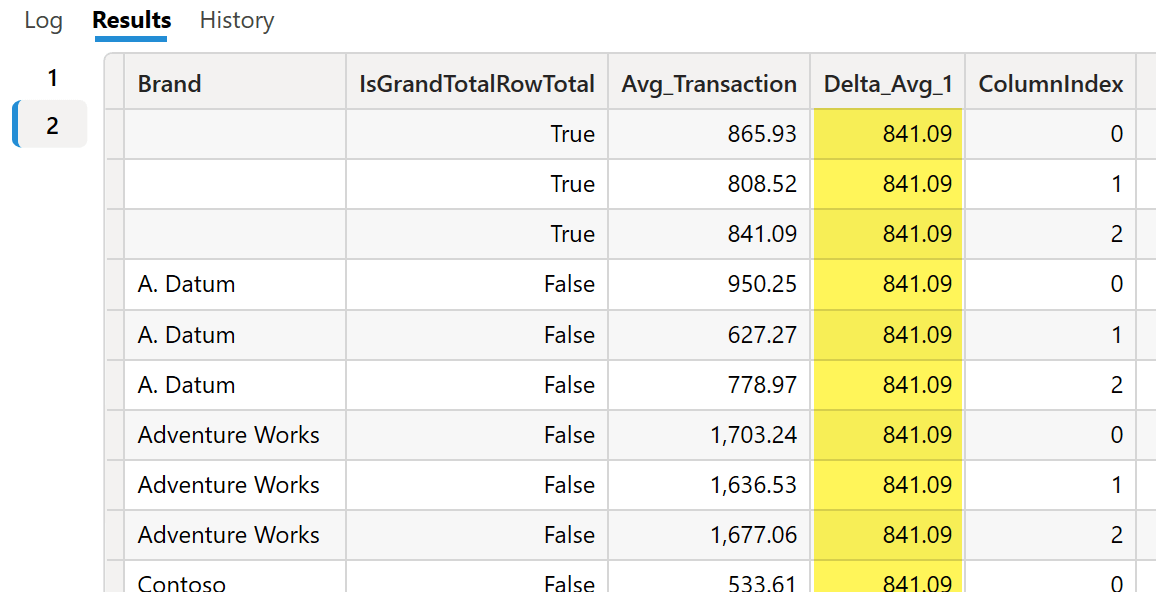Click the highlighted Delta_Avg_1 cell in first row
The image size is (1156, 592).
pos(888,134)
